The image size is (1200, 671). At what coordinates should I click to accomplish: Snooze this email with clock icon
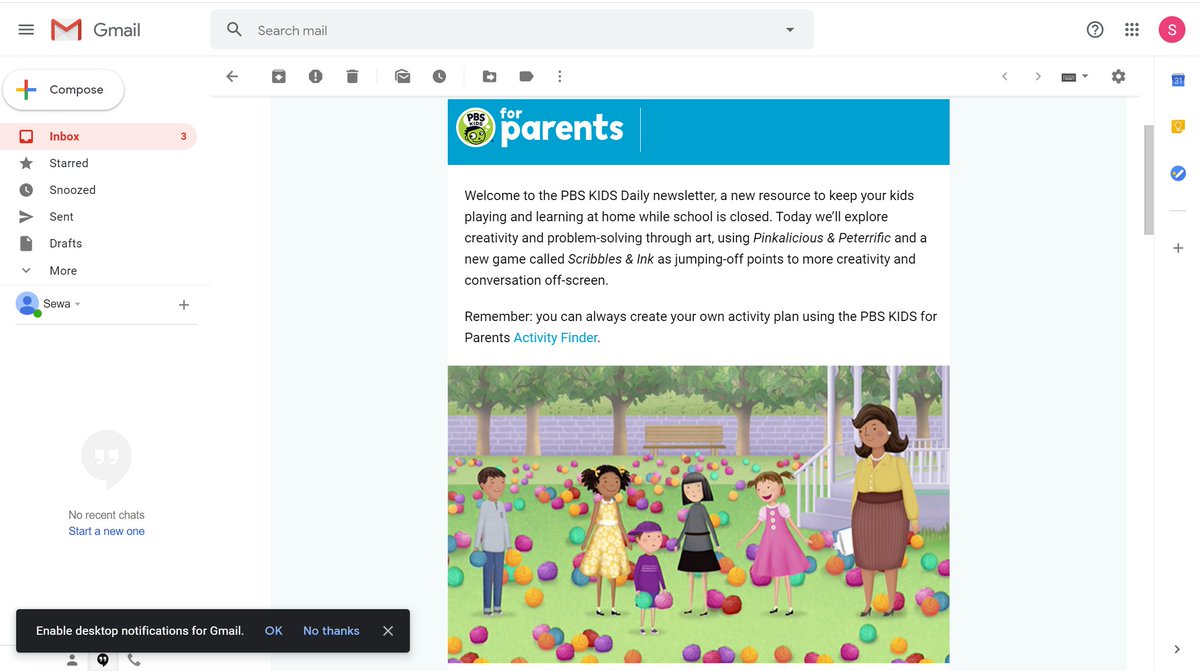[x=439, y=76]
